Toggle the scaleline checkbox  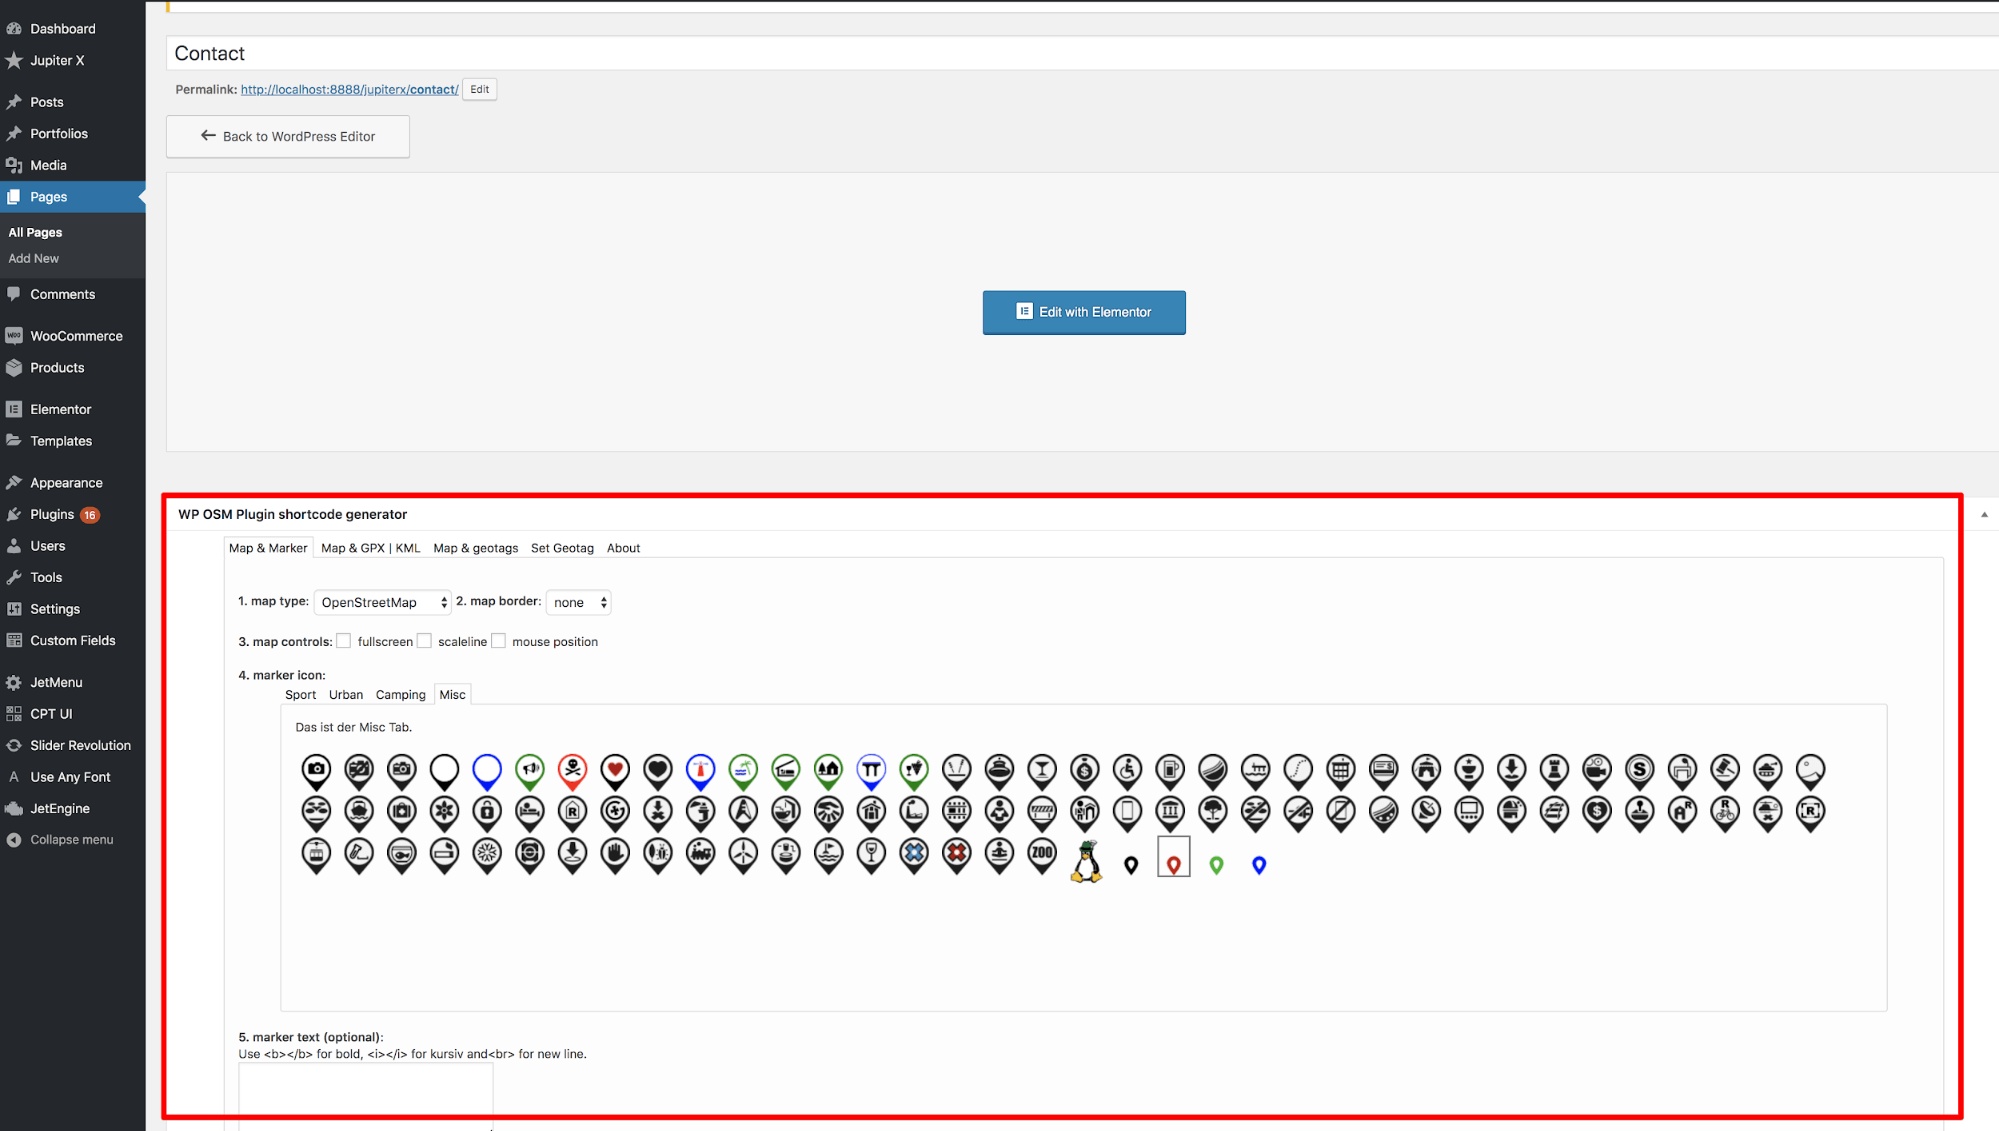coord(424,641)
